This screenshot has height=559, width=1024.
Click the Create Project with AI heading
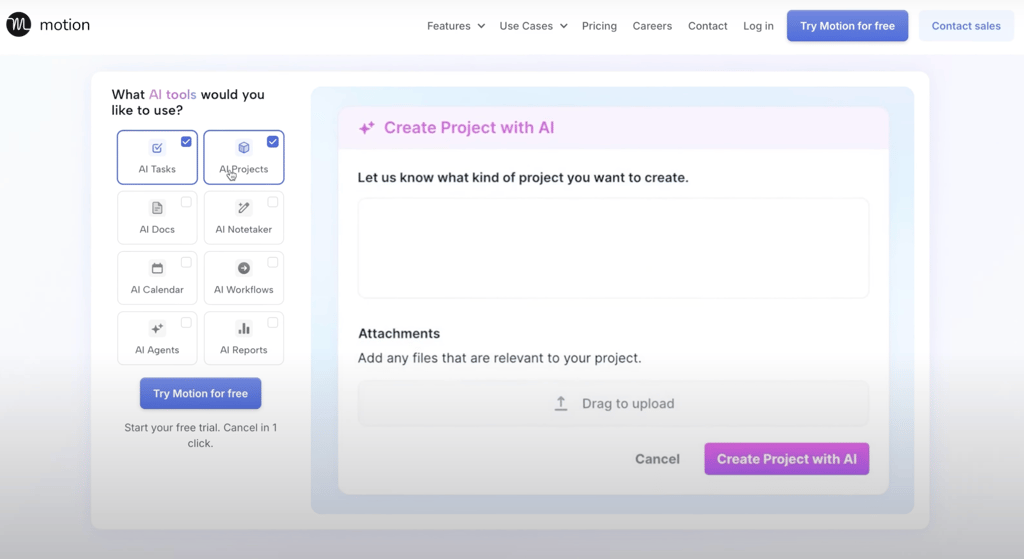pos(469,127)
